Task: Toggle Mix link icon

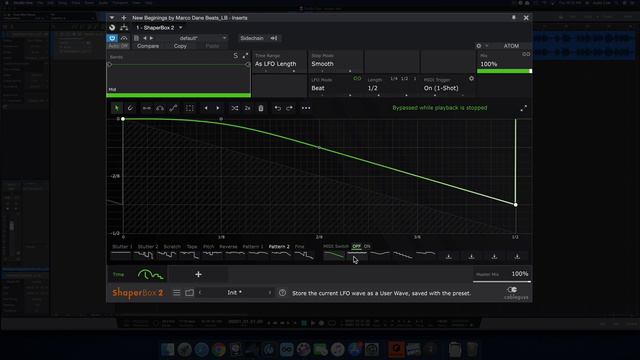Action: coord(526,54)
